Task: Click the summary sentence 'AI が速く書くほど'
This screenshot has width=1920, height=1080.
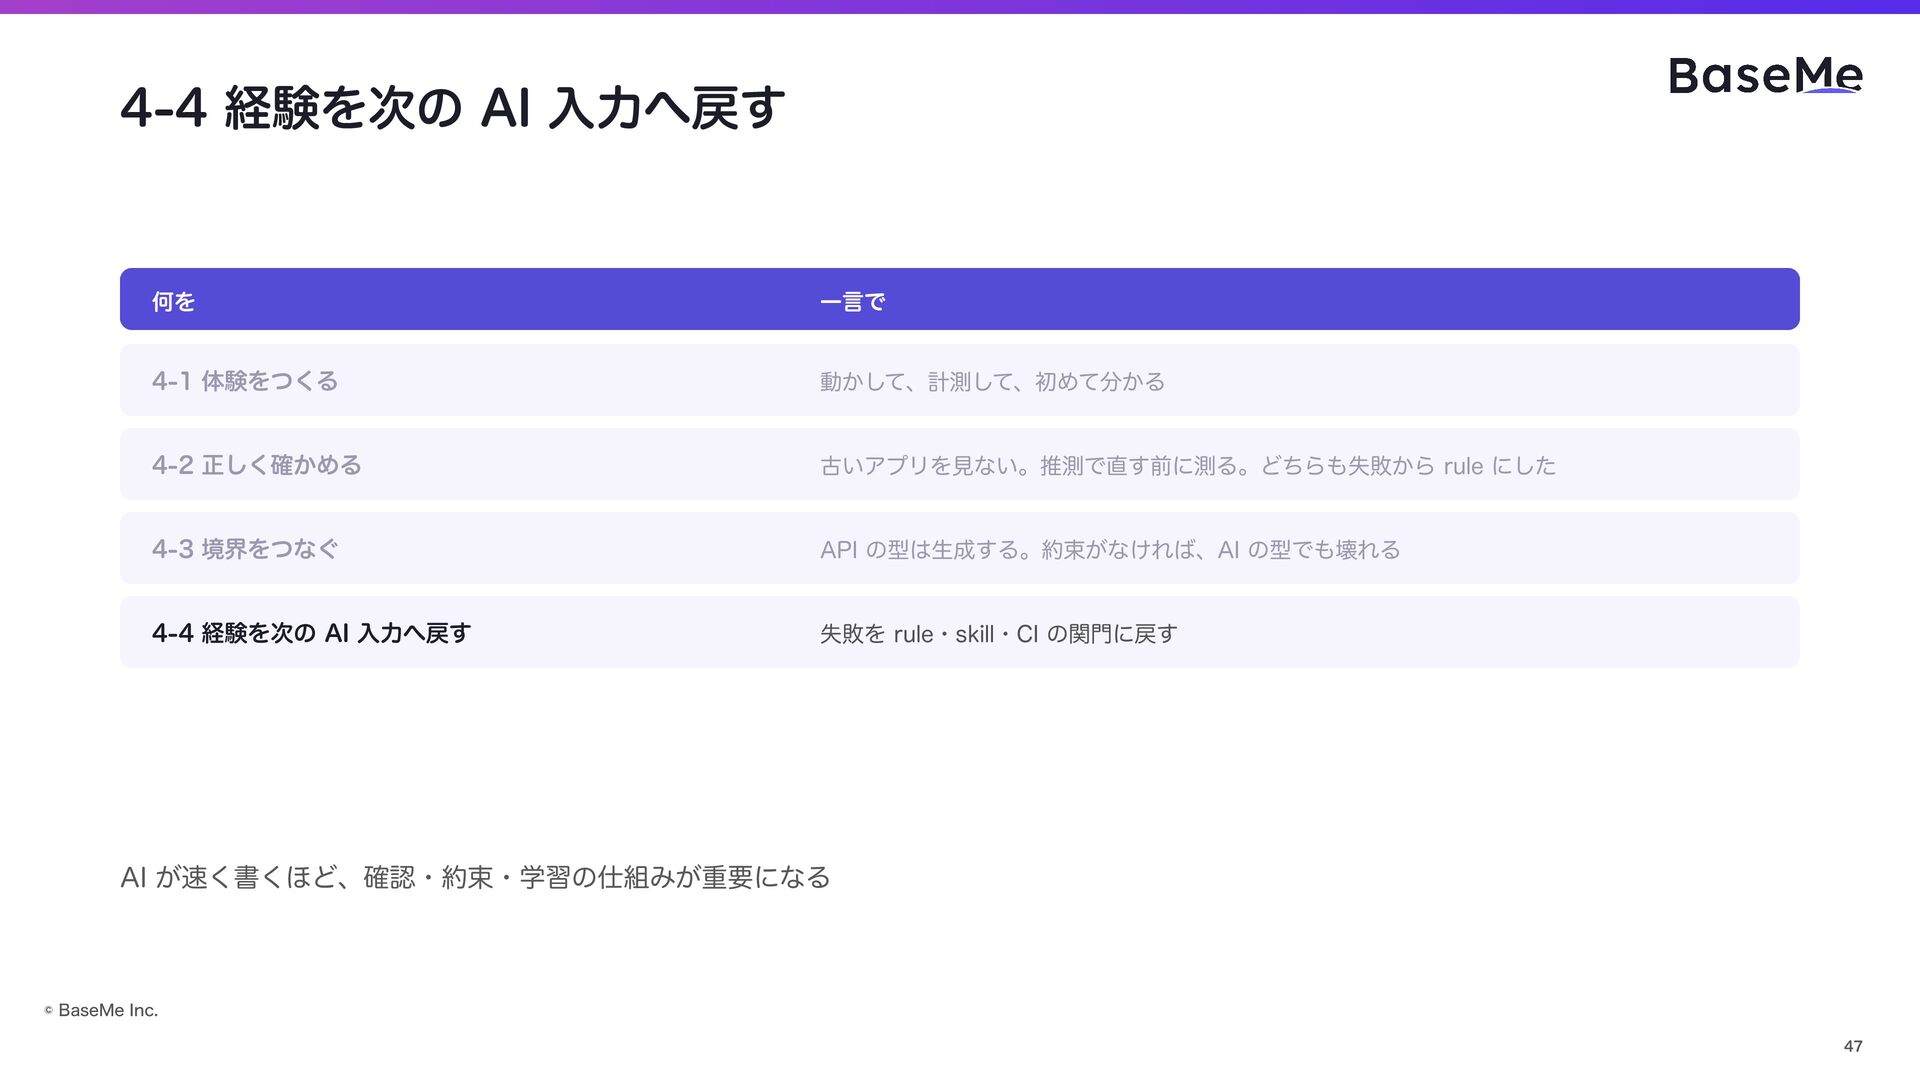Action: coord(475,877)
